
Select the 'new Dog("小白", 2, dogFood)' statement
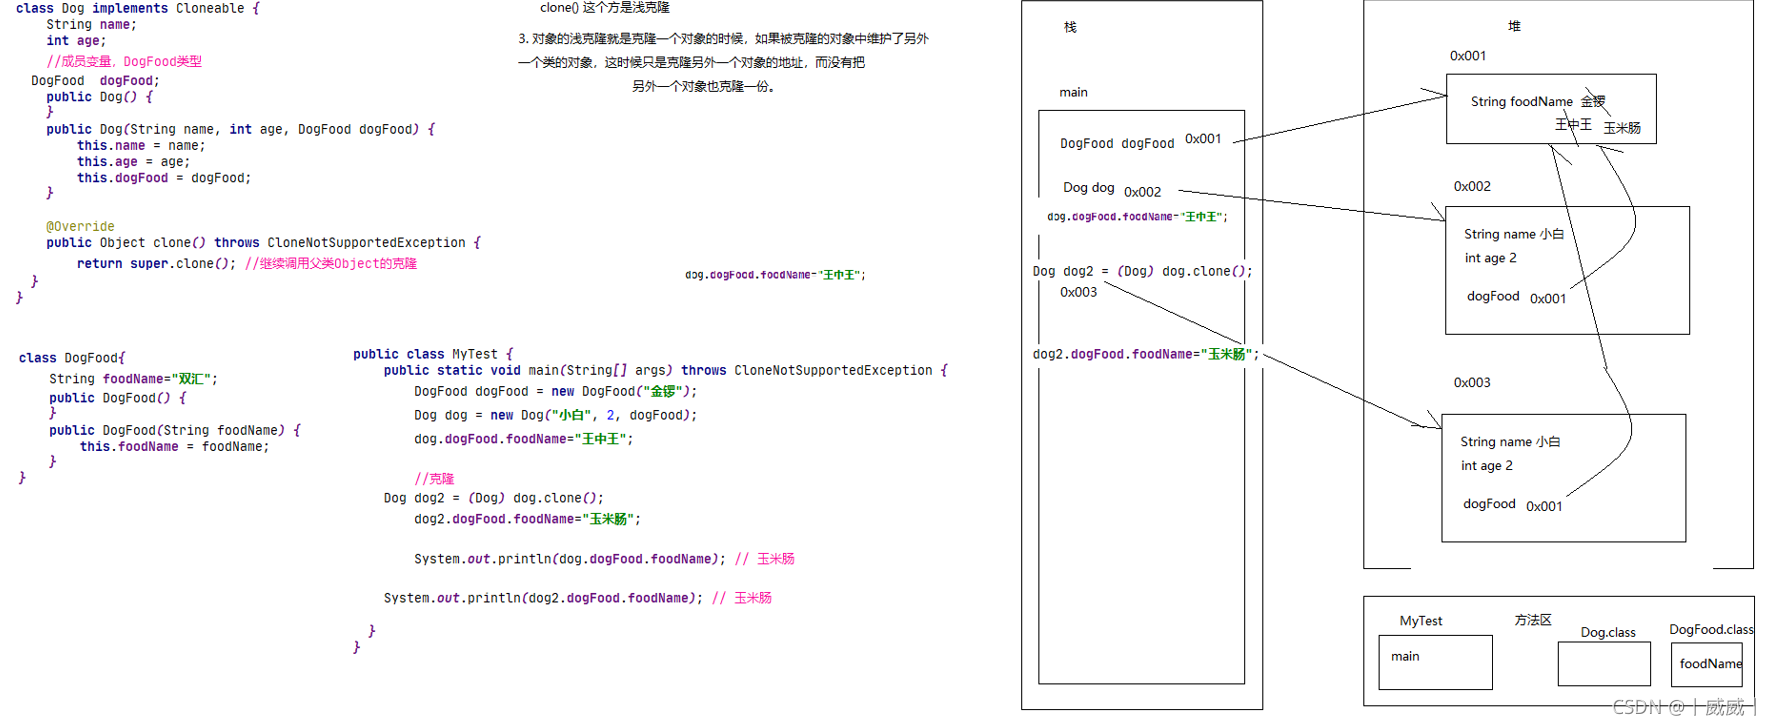pyautogui.click(x=556, y=415)
